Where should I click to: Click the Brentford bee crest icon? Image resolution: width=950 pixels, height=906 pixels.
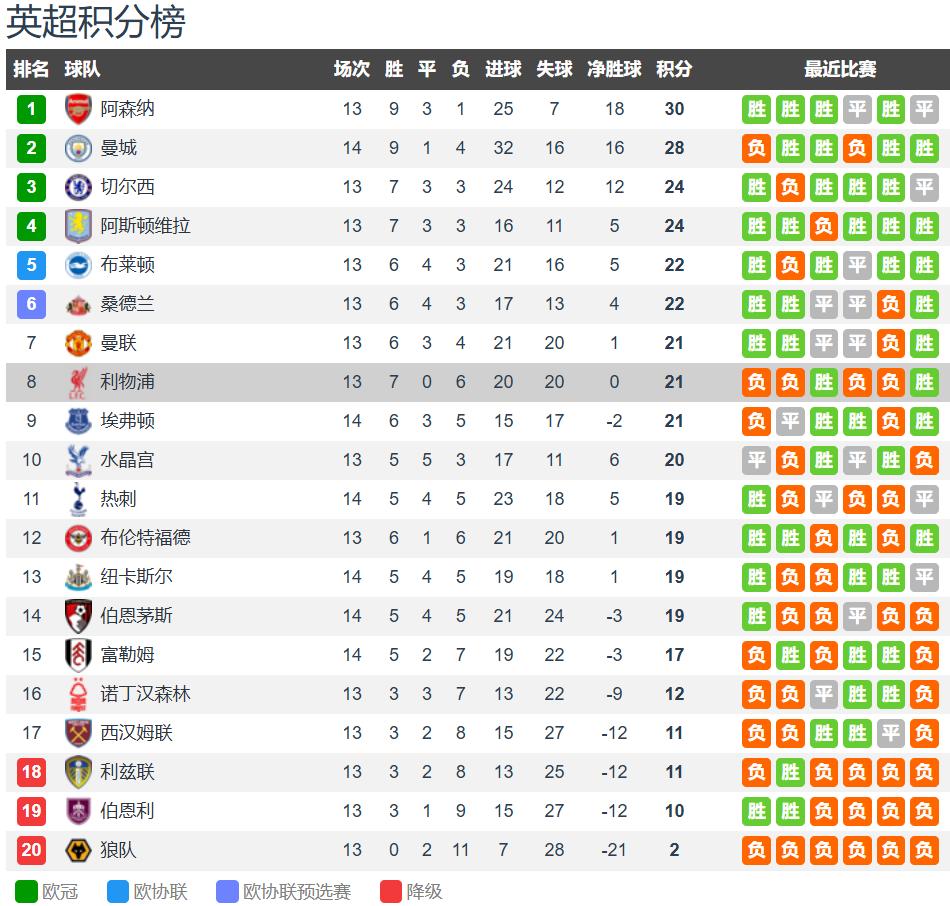coord(78,538)
